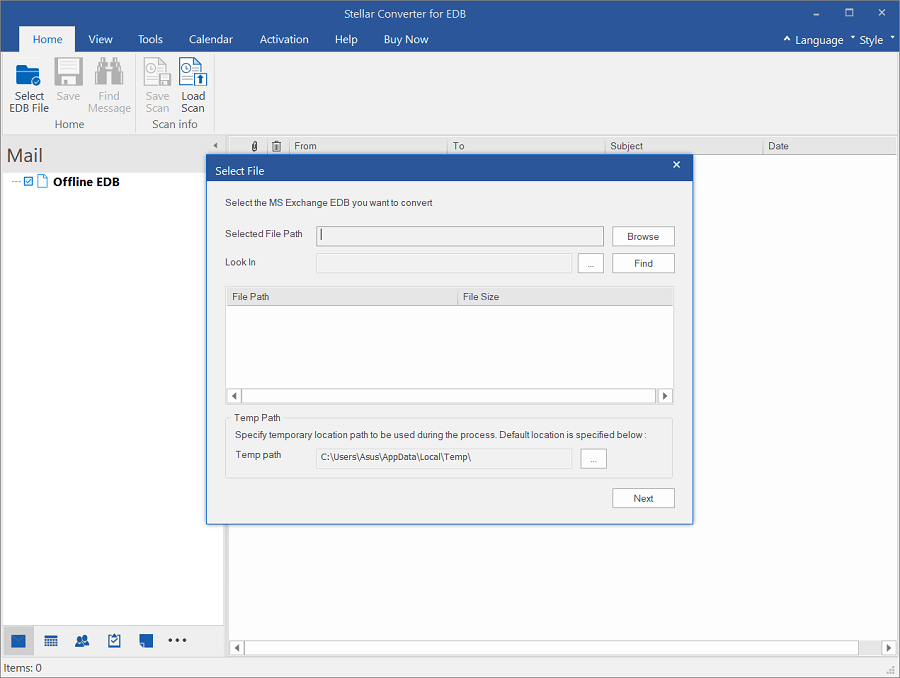Click main message list left scroll arrow

pos(237,648)
